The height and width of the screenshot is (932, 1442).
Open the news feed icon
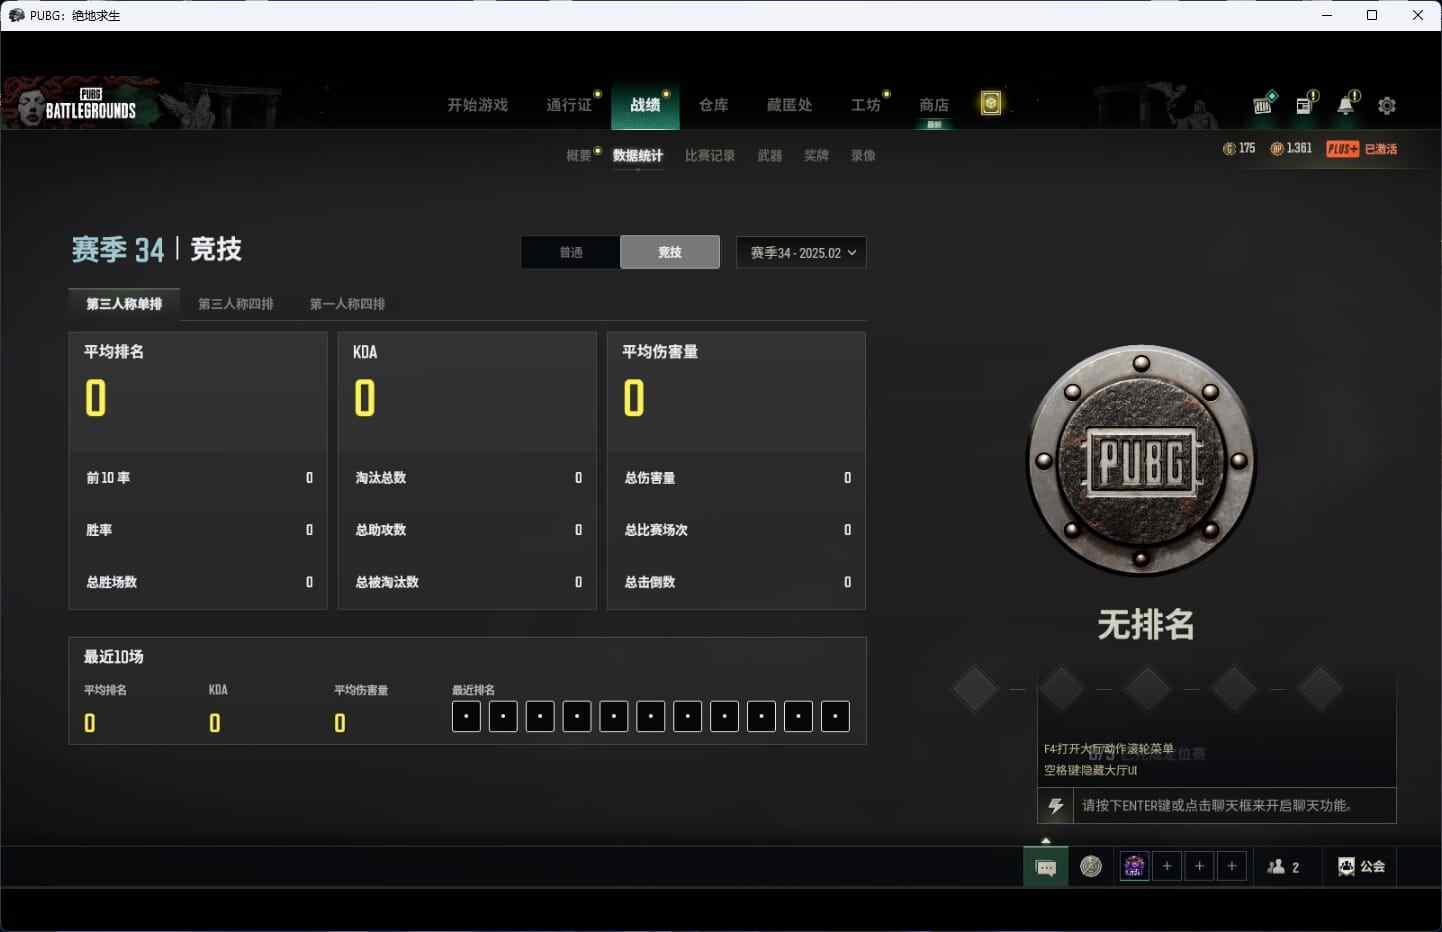1305,105
